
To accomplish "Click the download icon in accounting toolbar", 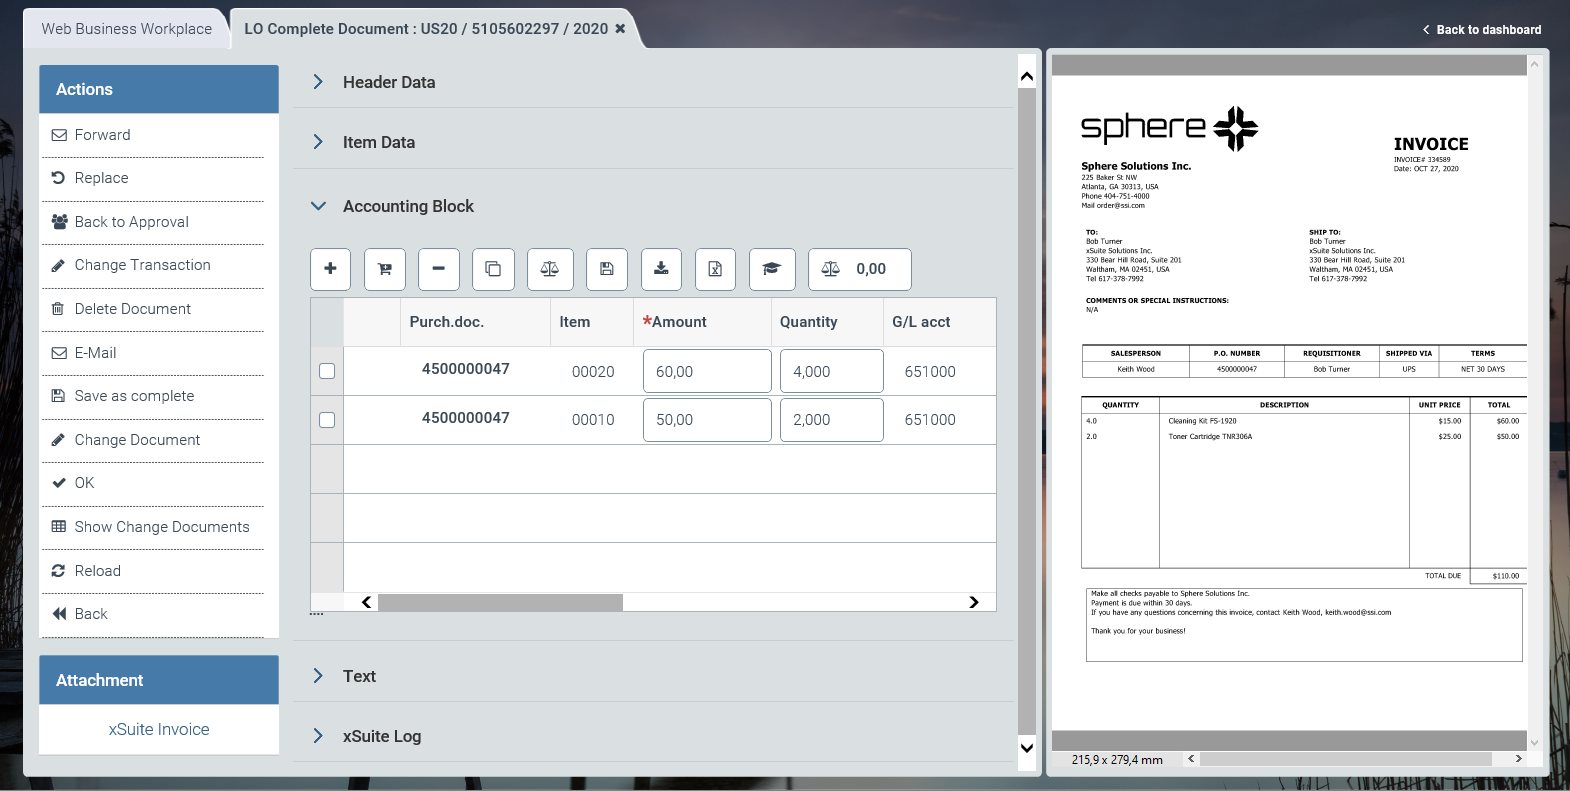I will (x=661, y=269).
